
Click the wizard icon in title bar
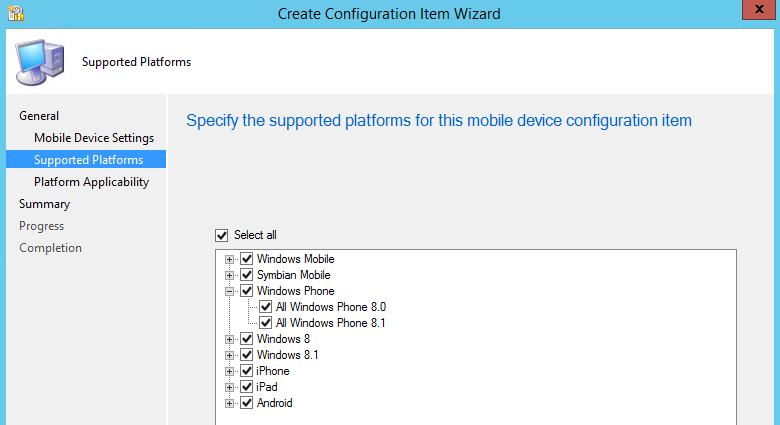(x=14, y=14)
